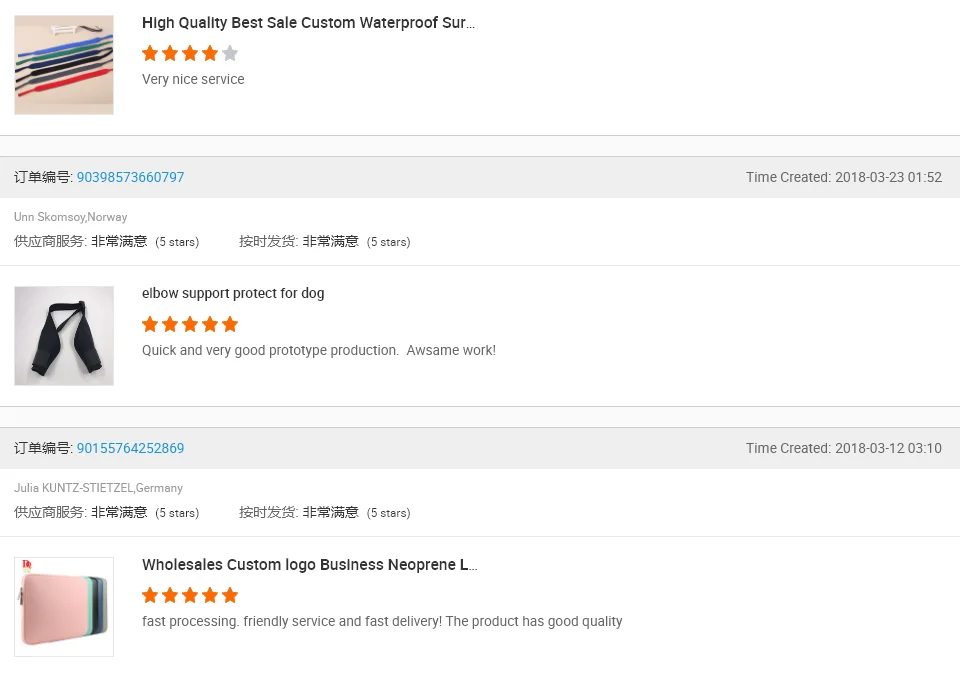Click the first star of the Neoprene sleeve rating

[150, 595]
